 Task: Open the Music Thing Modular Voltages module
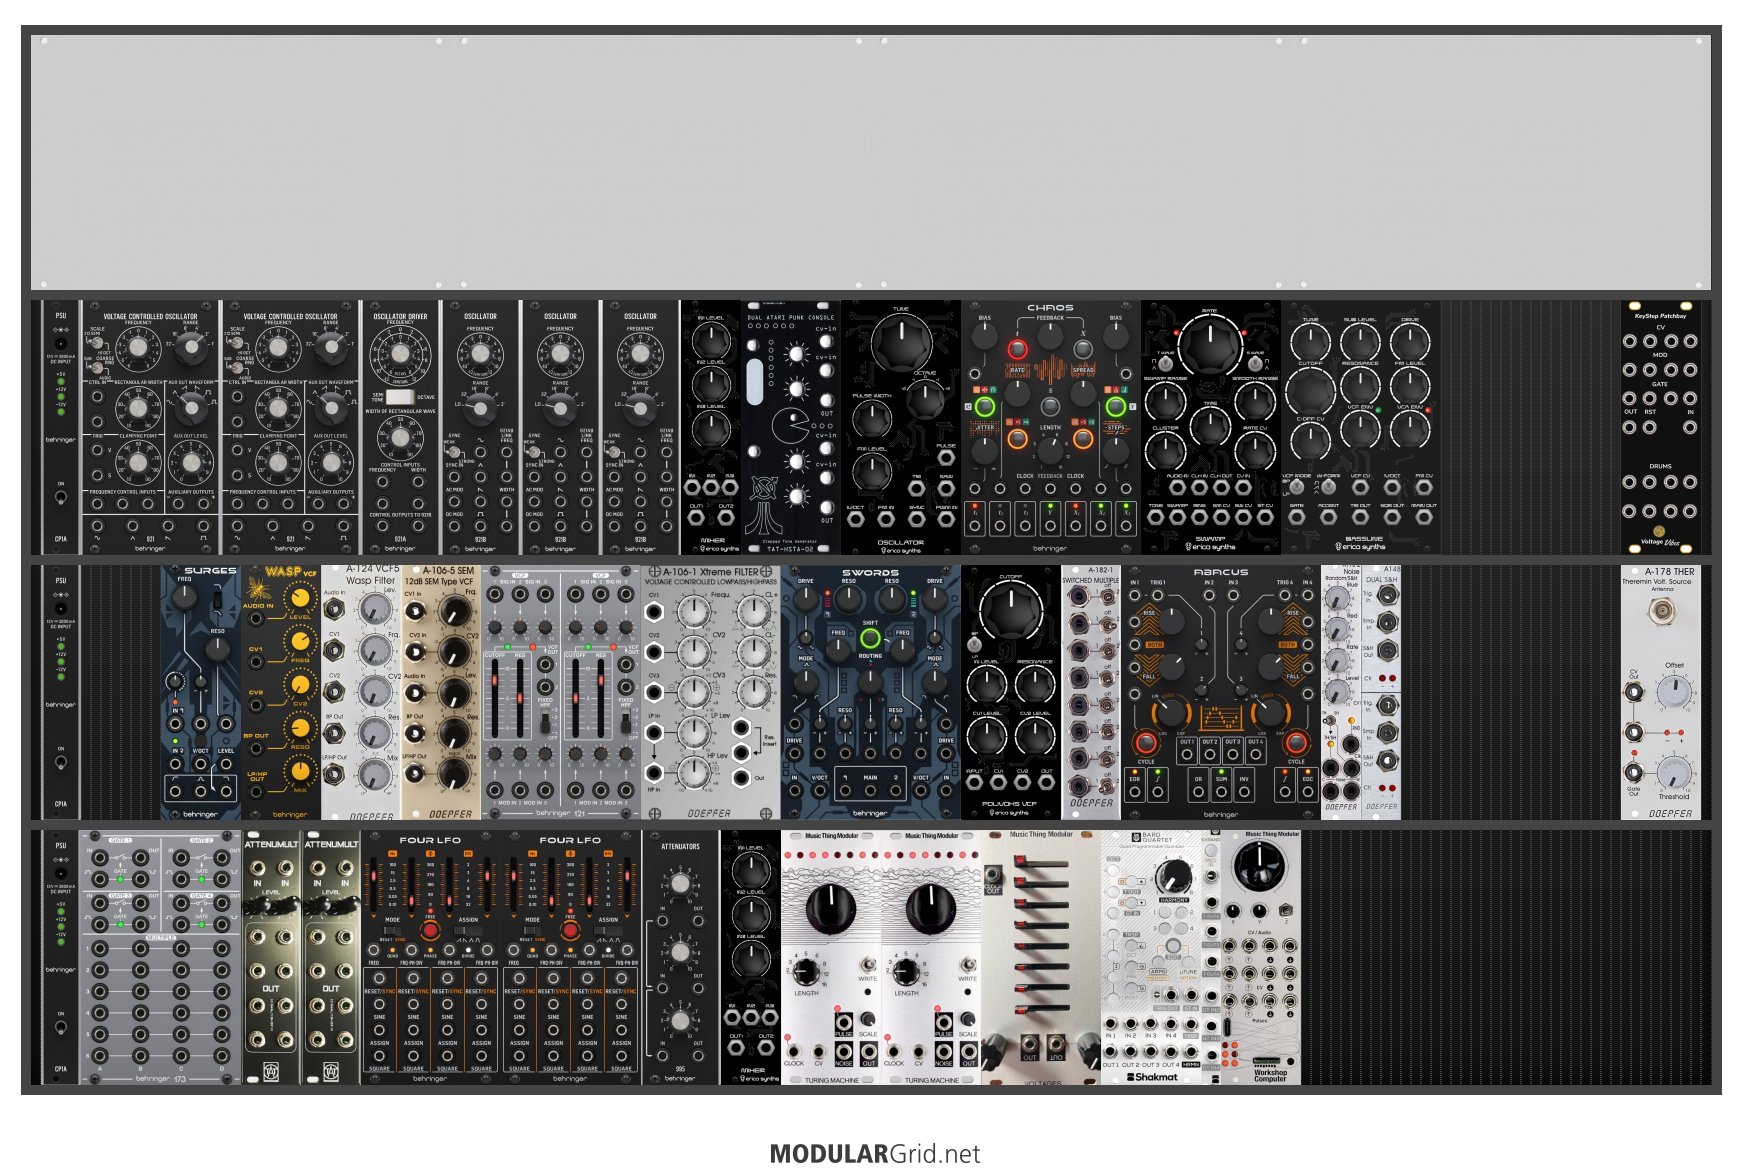[1041, 958]
